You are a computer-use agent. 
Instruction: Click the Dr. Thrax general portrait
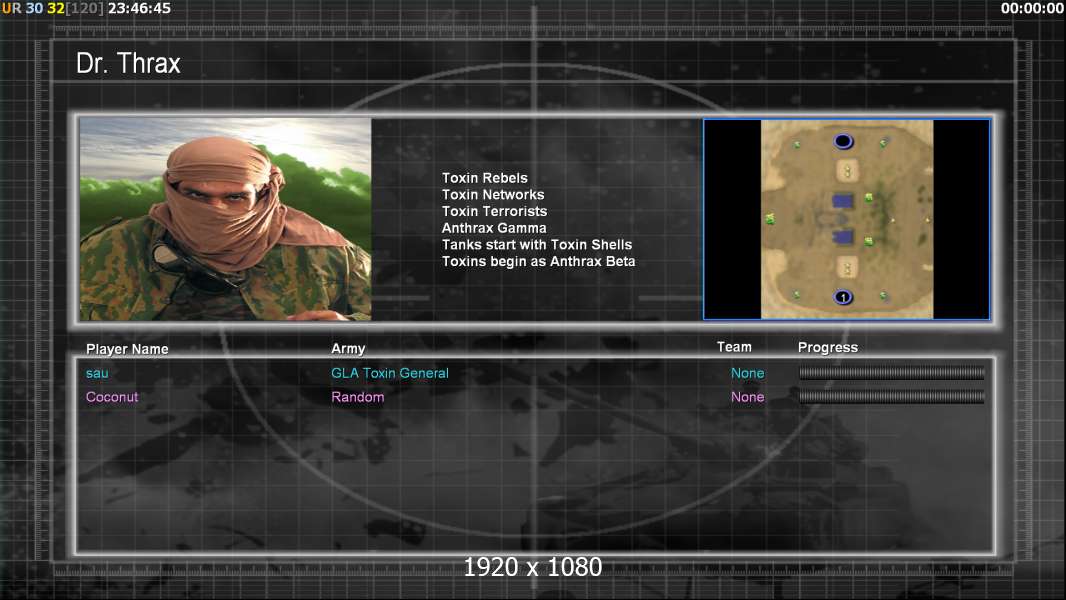tap(226, 219)
